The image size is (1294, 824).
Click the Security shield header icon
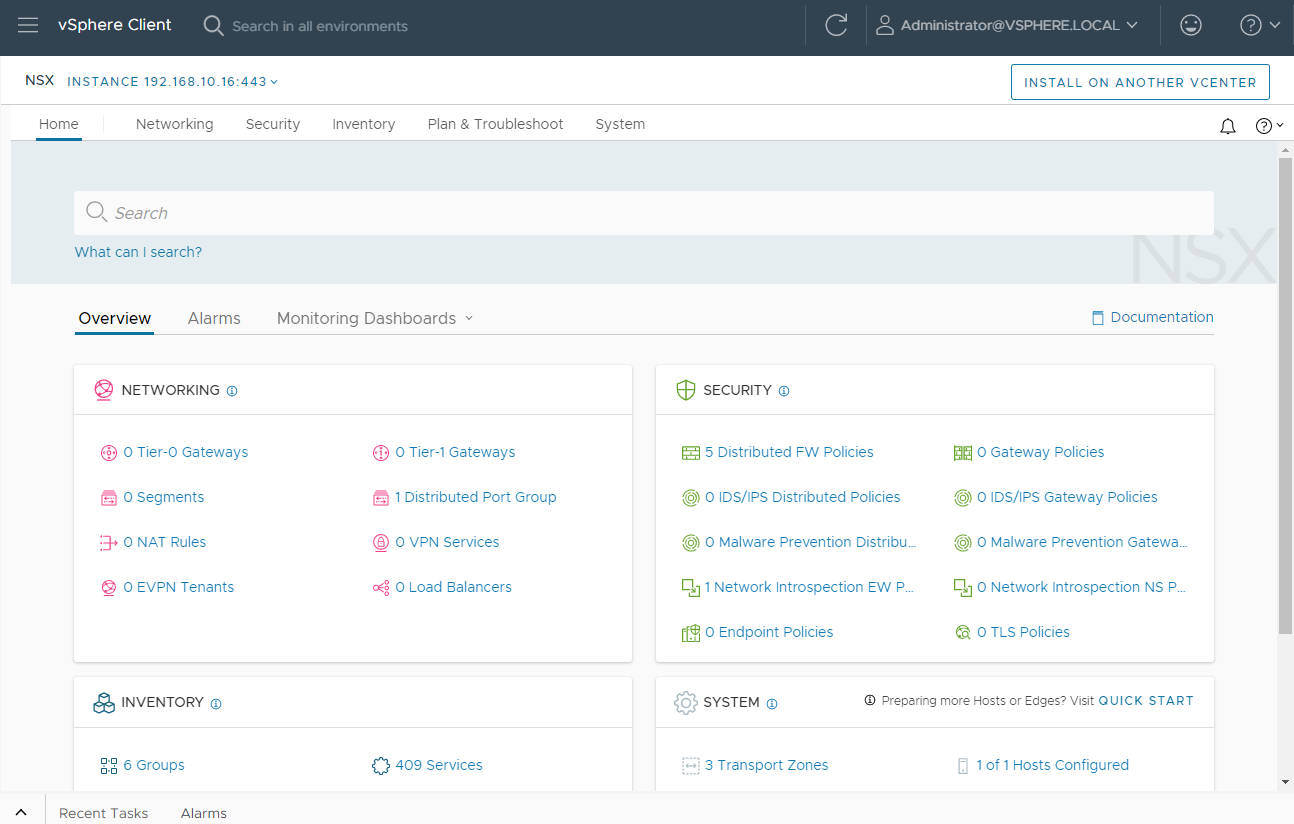point(685,390)
